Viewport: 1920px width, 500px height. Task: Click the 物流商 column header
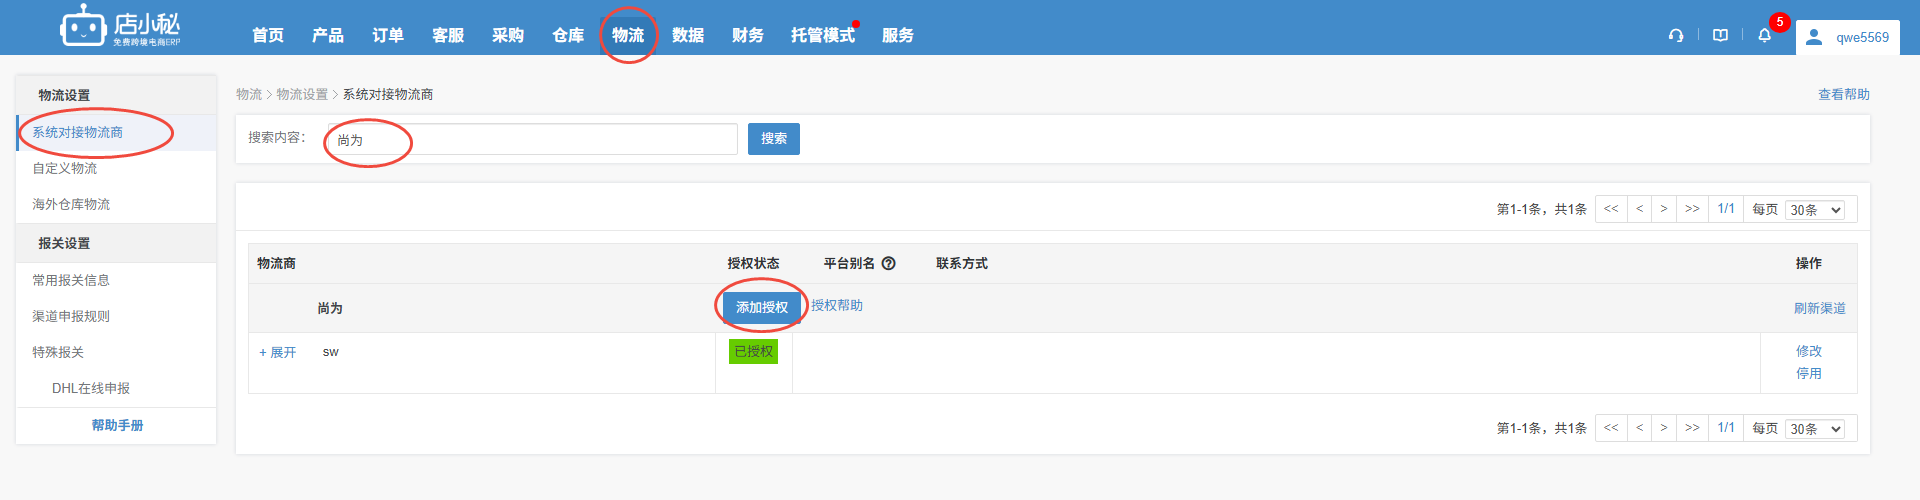coord(276,264)
